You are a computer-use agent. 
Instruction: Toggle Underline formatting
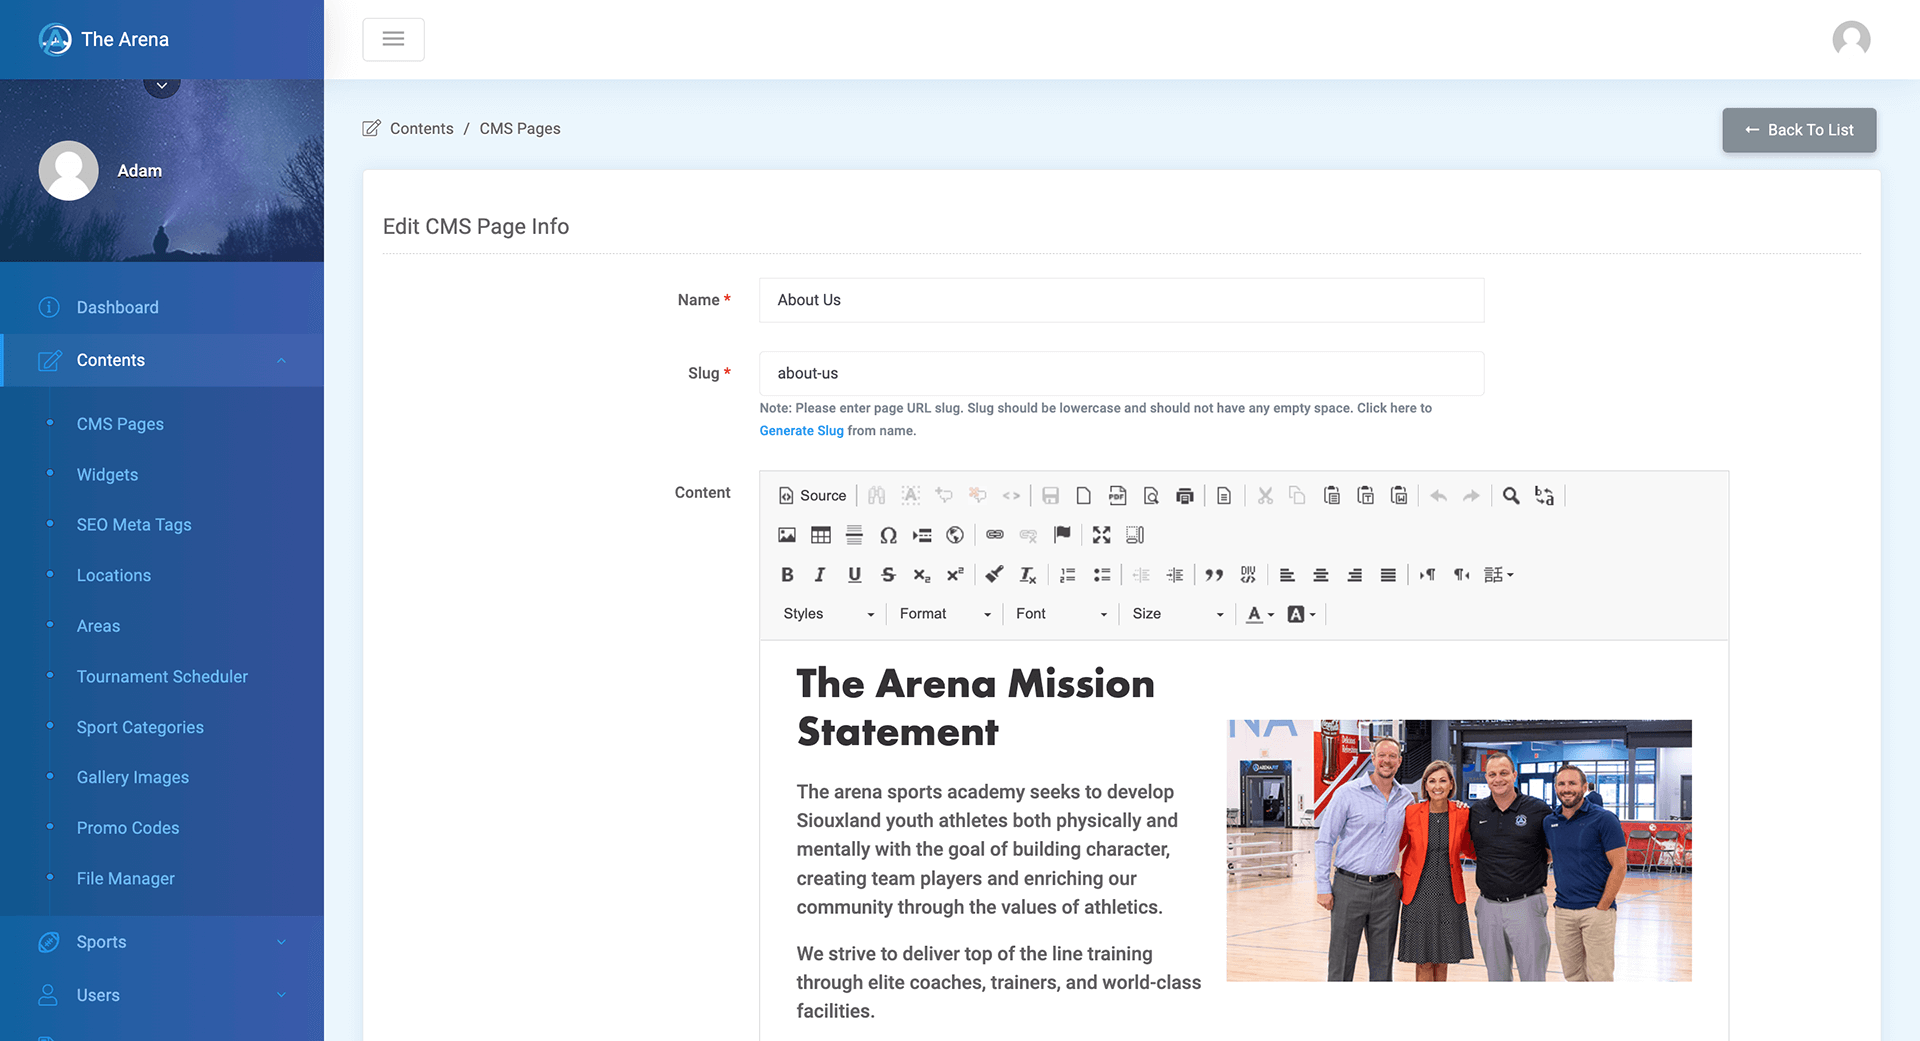point(854,574)
